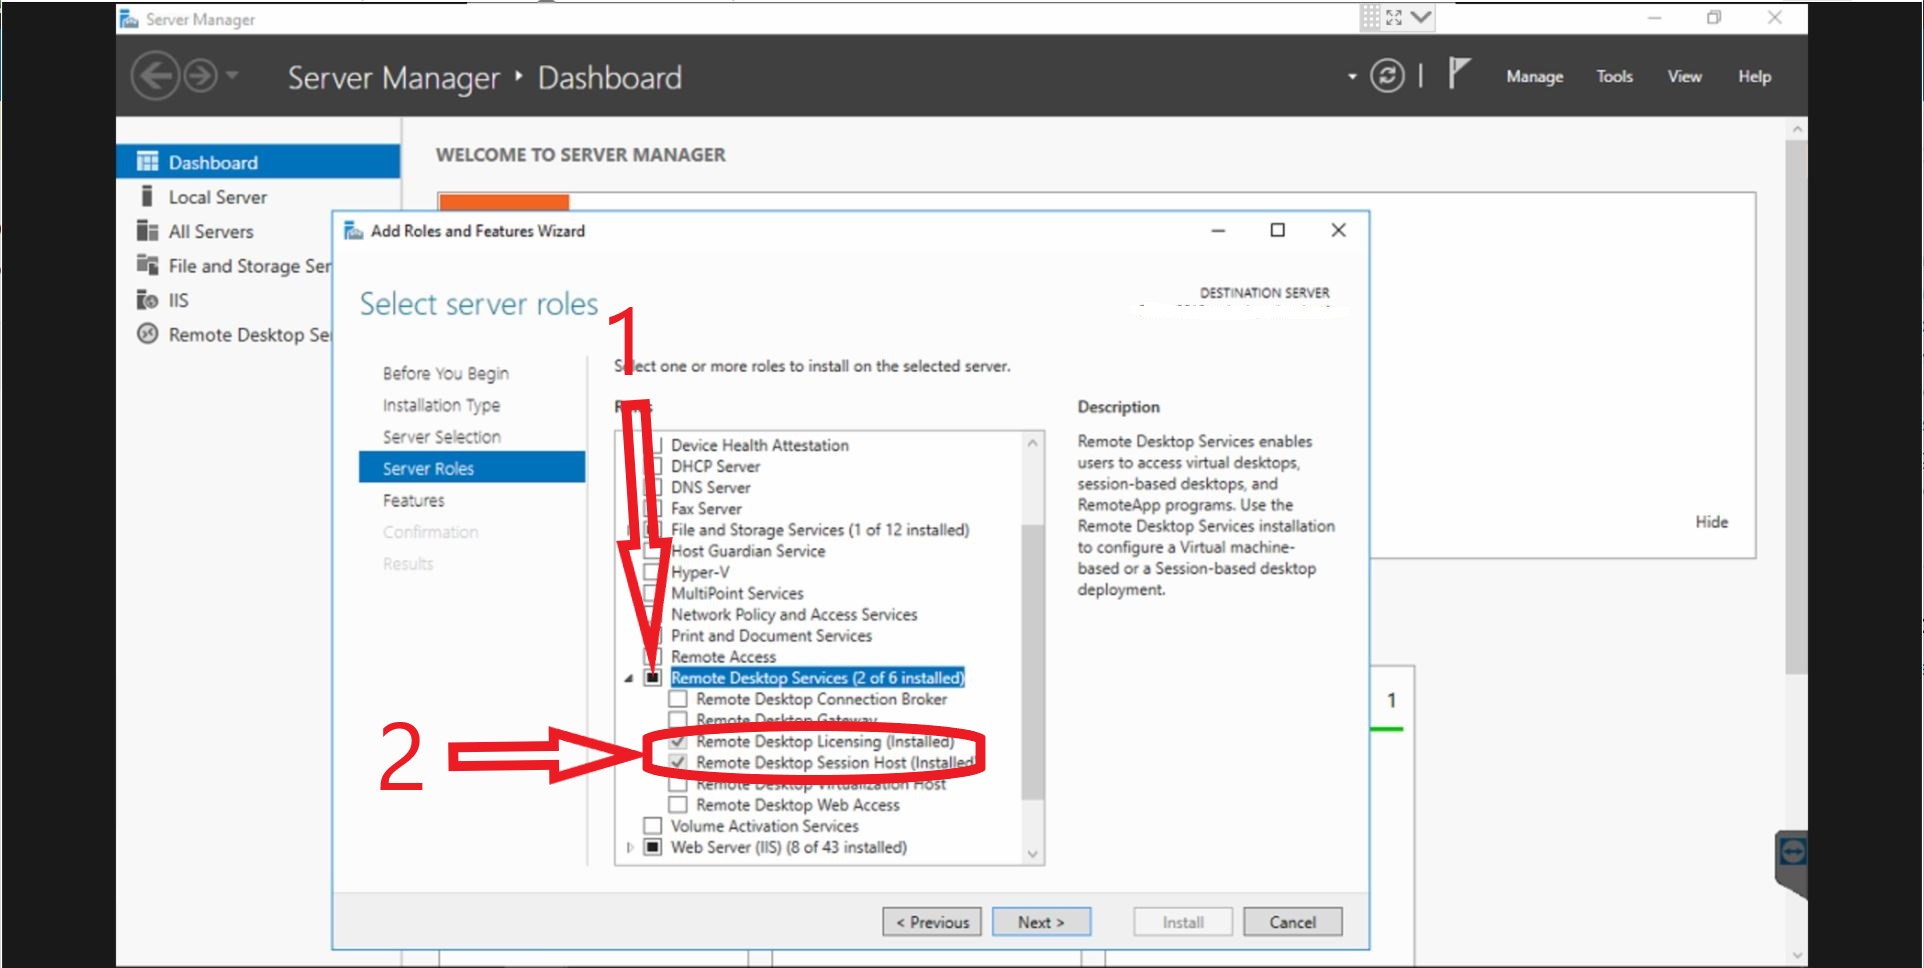Click the Remote Desktop Licensing (Installed) checkbox
Image resolution: width=1924 pixels, height=968 pixels.
click(x=678, y=742)
